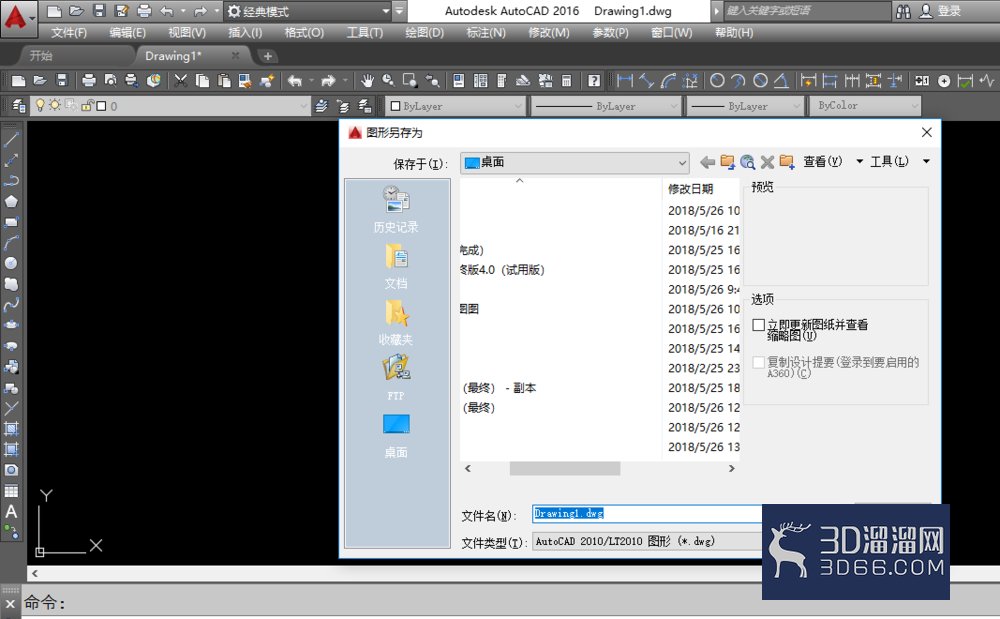Image resolution: width=1000 pixels, height=619 pixels.
Task: Open the 文件类型 dropdown AutoCAD 2010/LT2010
Action: 647,541
